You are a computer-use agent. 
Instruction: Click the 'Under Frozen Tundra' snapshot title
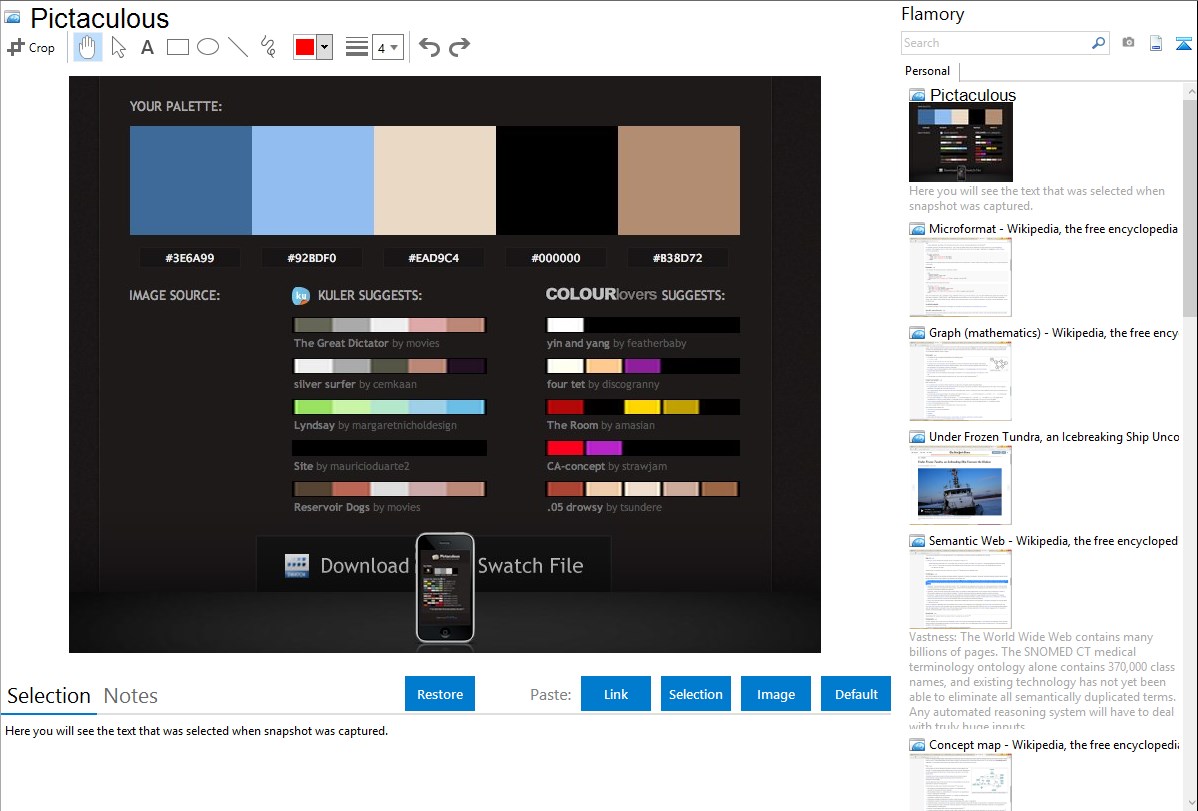click(x=1054, y=437)
